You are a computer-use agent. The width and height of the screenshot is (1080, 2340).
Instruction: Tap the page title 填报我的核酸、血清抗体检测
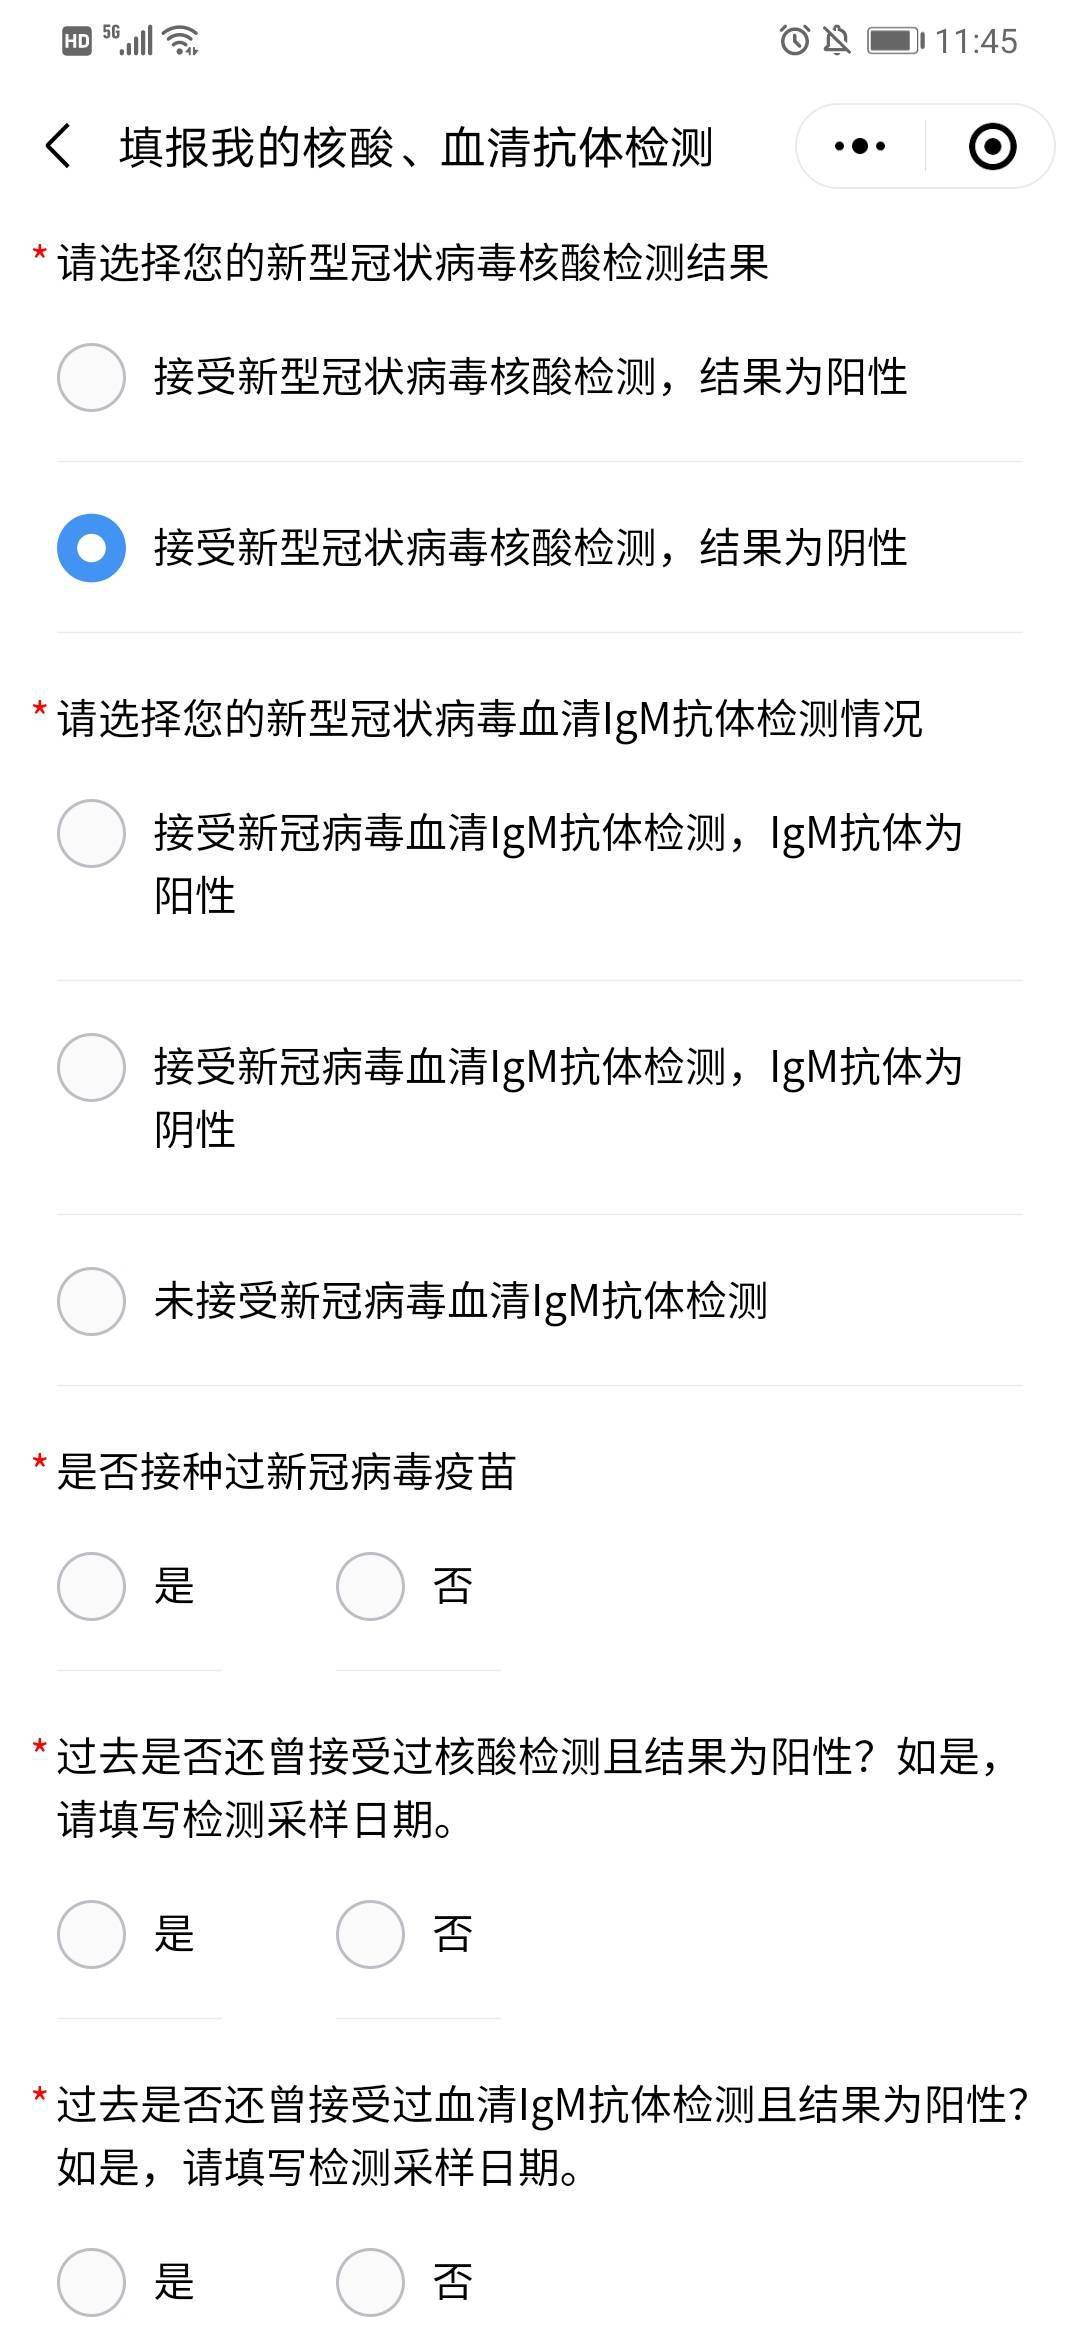(416, 148)
